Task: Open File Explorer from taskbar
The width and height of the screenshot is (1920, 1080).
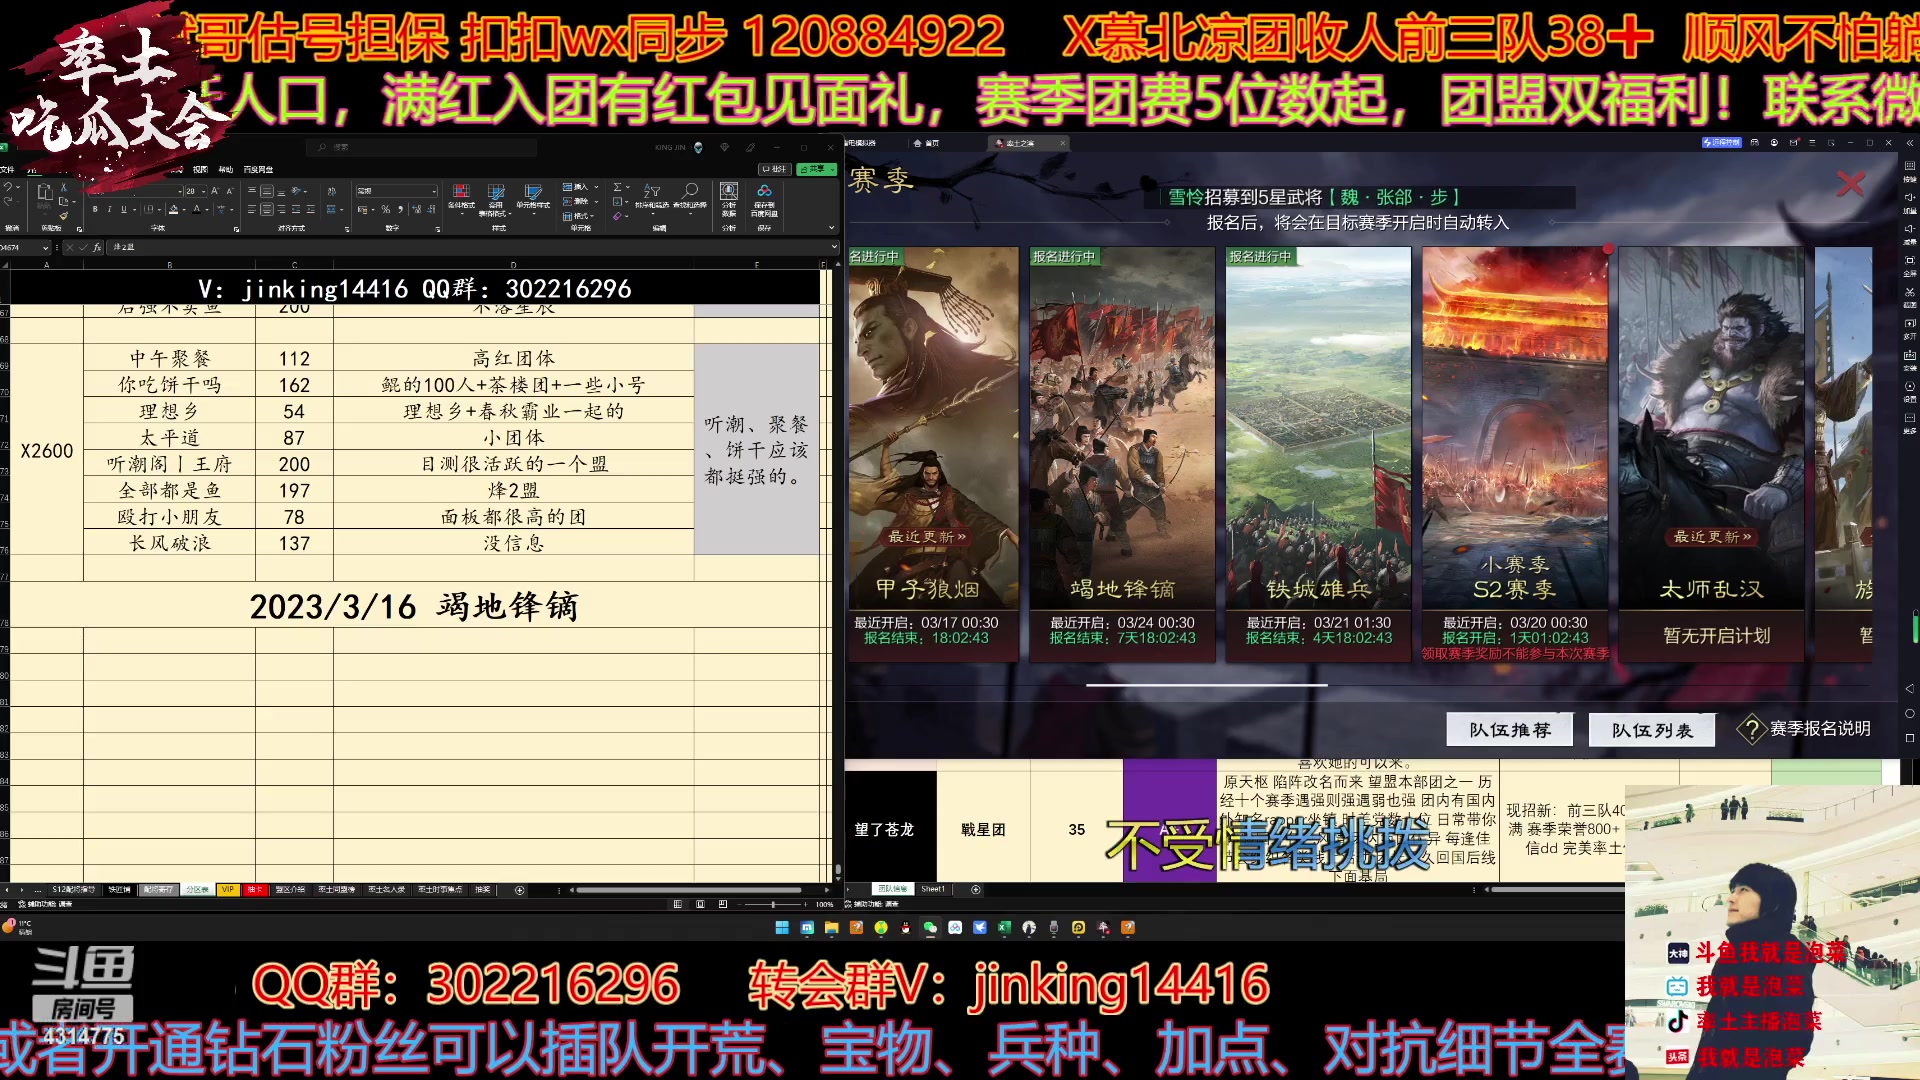Action: click(x=831, y=928)
